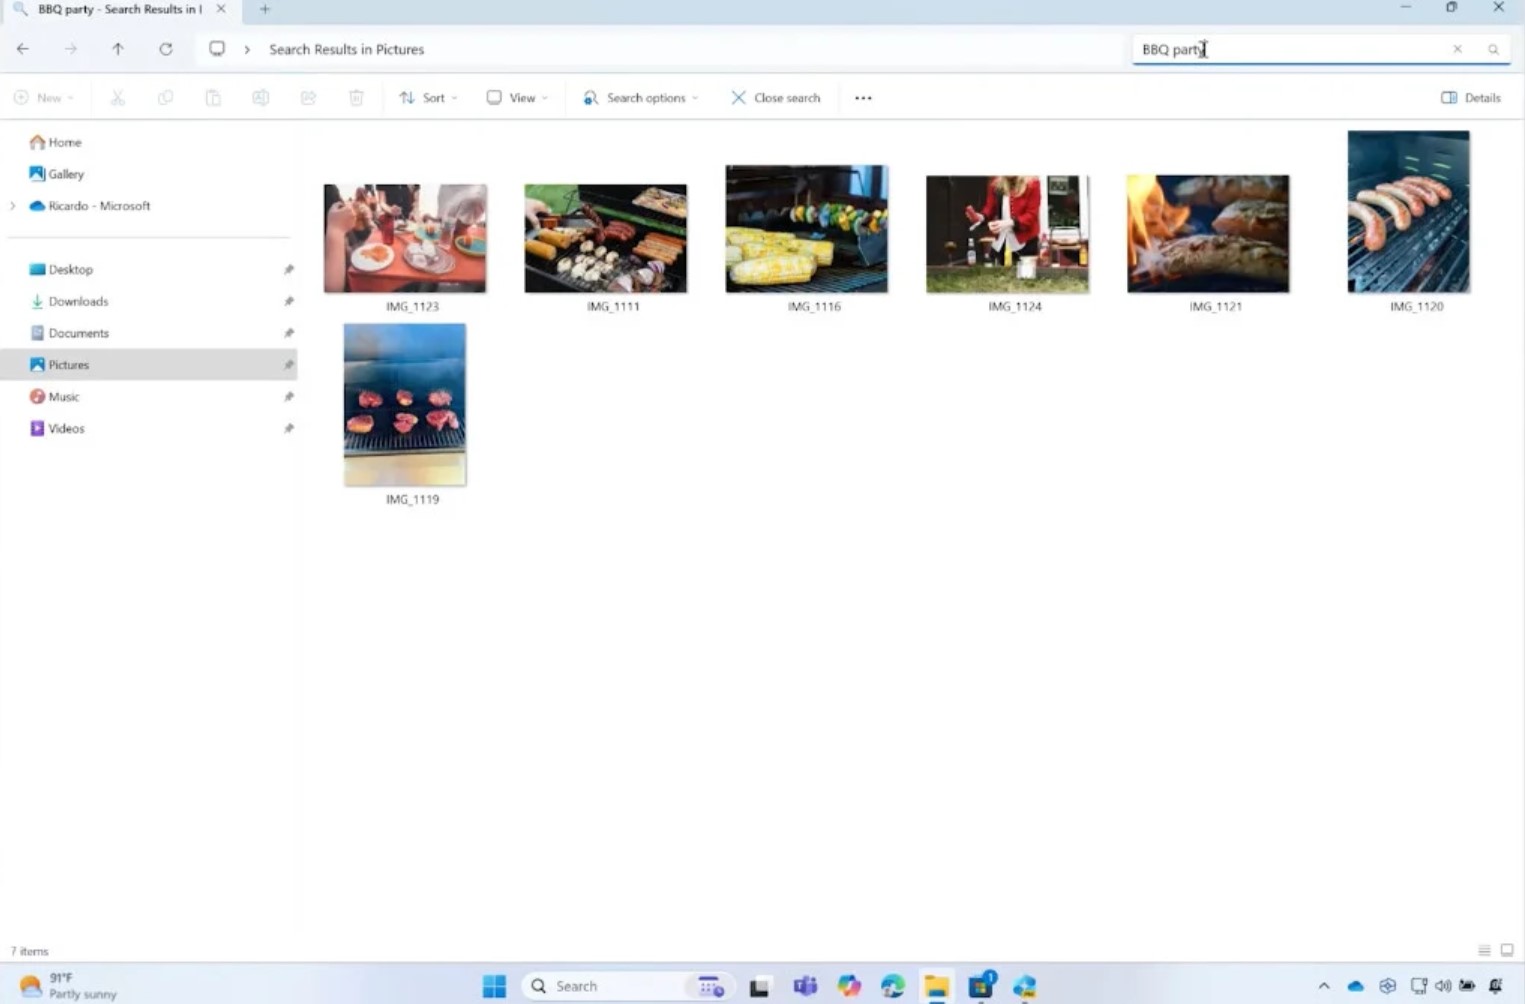Click the Close search button
Viewport: 1525px width, 1004px height.
tap(776, 98)
